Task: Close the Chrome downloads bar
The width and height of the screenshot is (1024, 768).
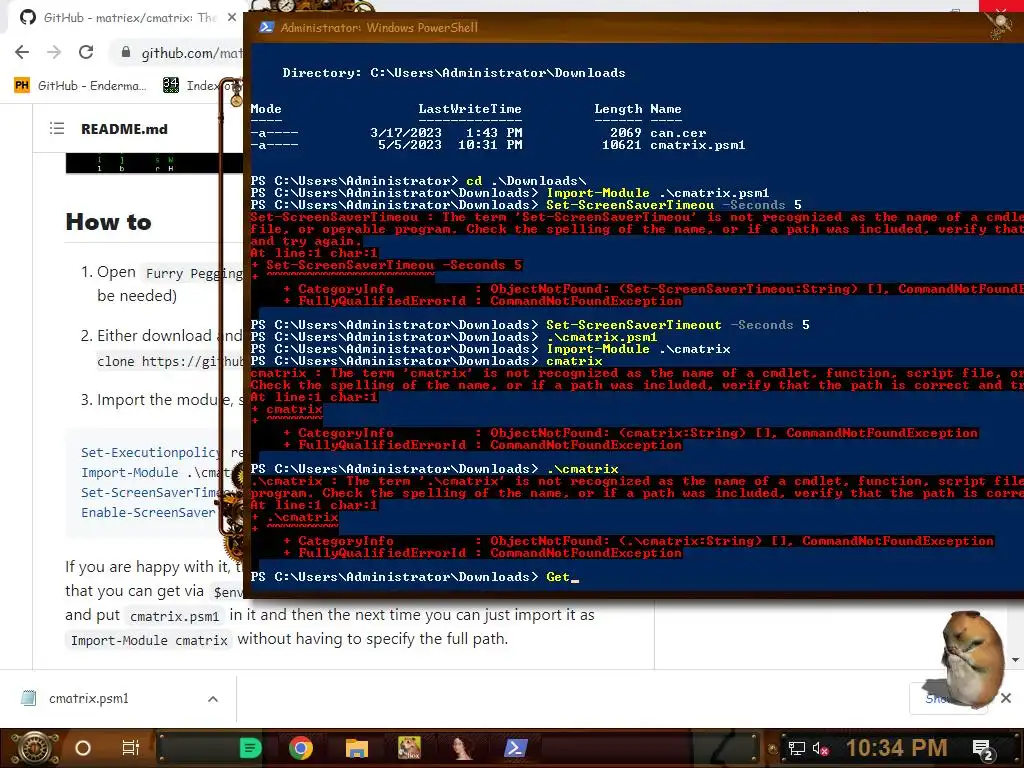Action: 1006,698
